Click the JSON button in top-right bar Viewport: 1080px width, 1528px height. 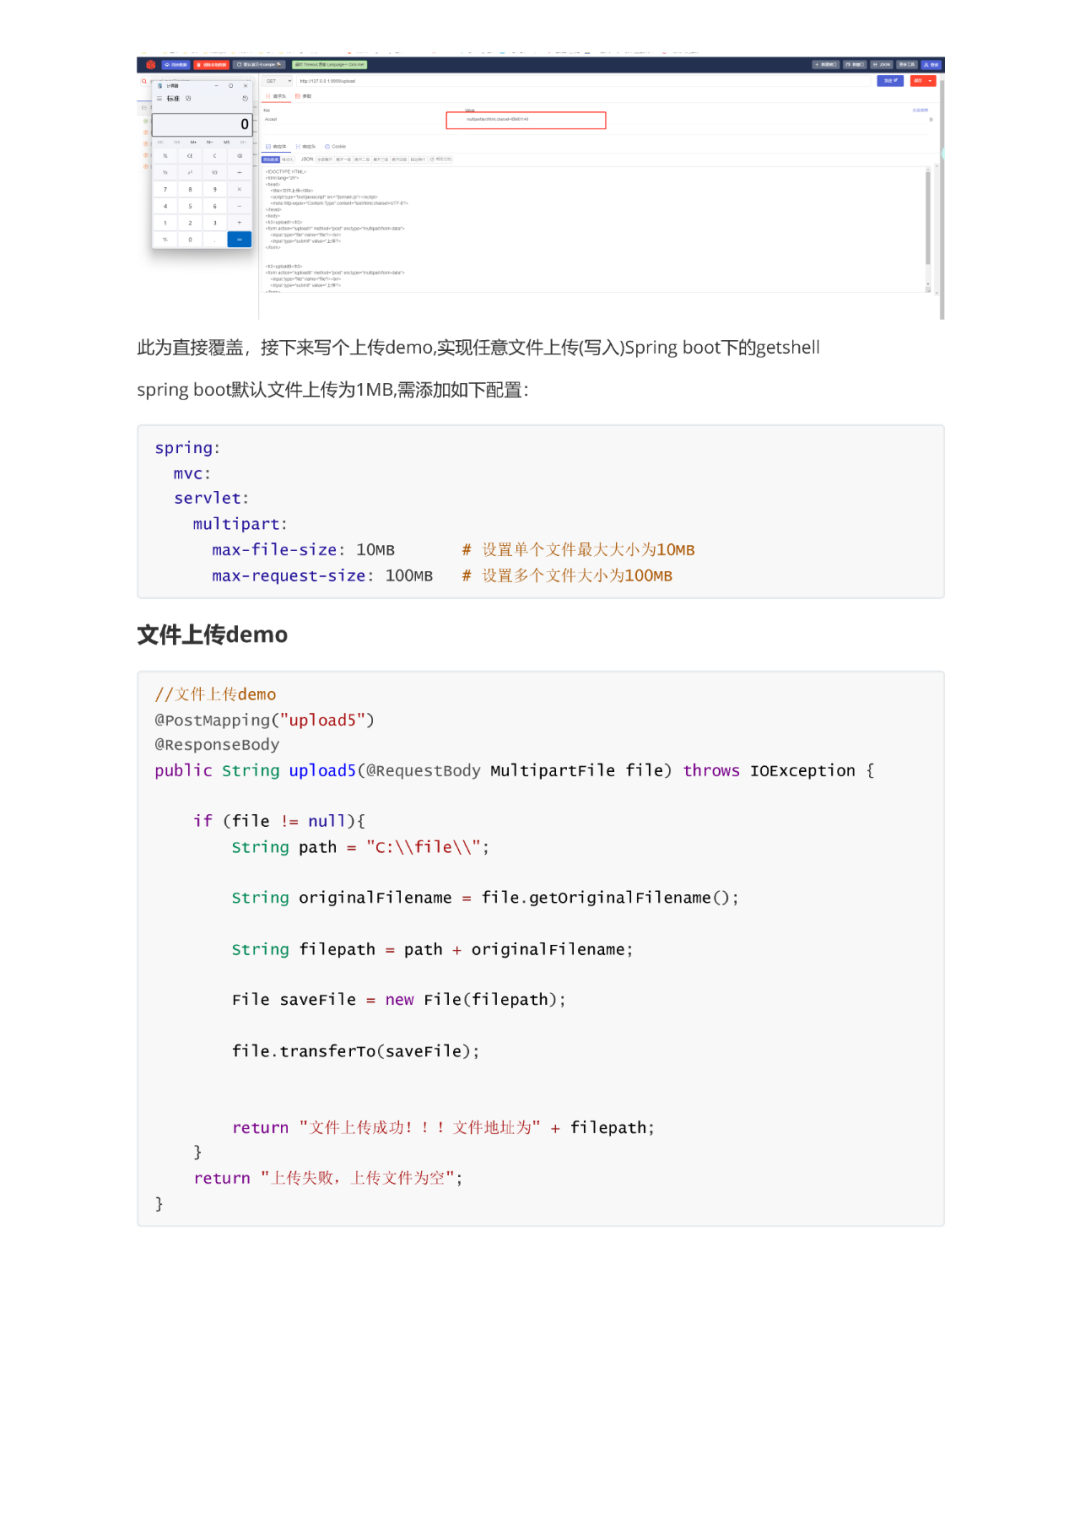[x=881, y=65]
